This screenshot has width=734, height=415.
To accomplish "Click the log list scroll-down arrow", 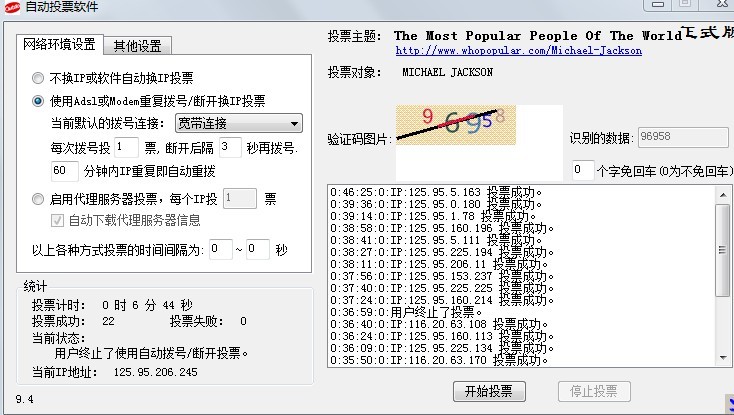I will (723, 361).
